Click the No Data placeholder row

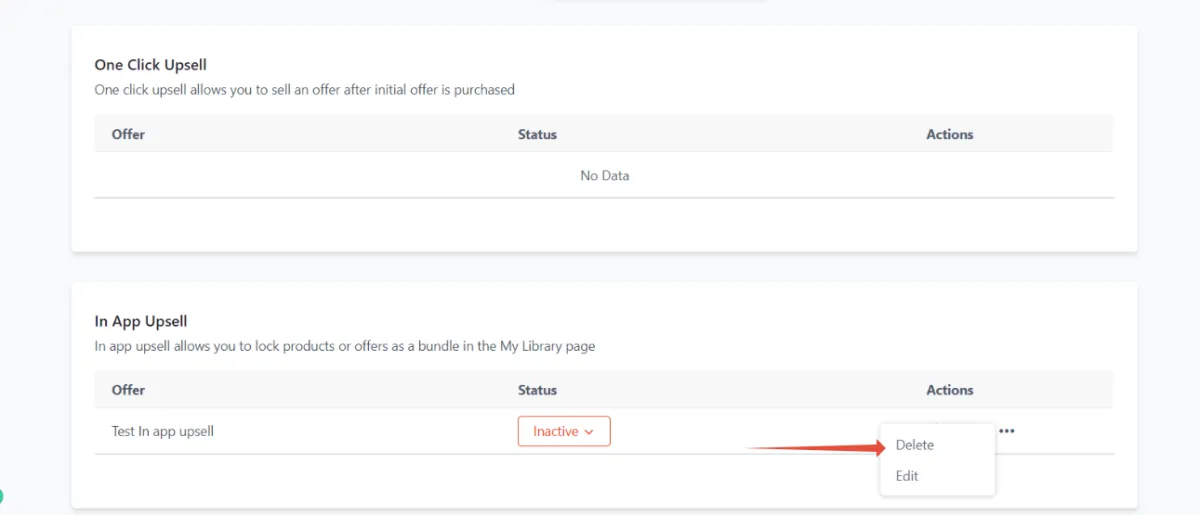pos(604,175)
